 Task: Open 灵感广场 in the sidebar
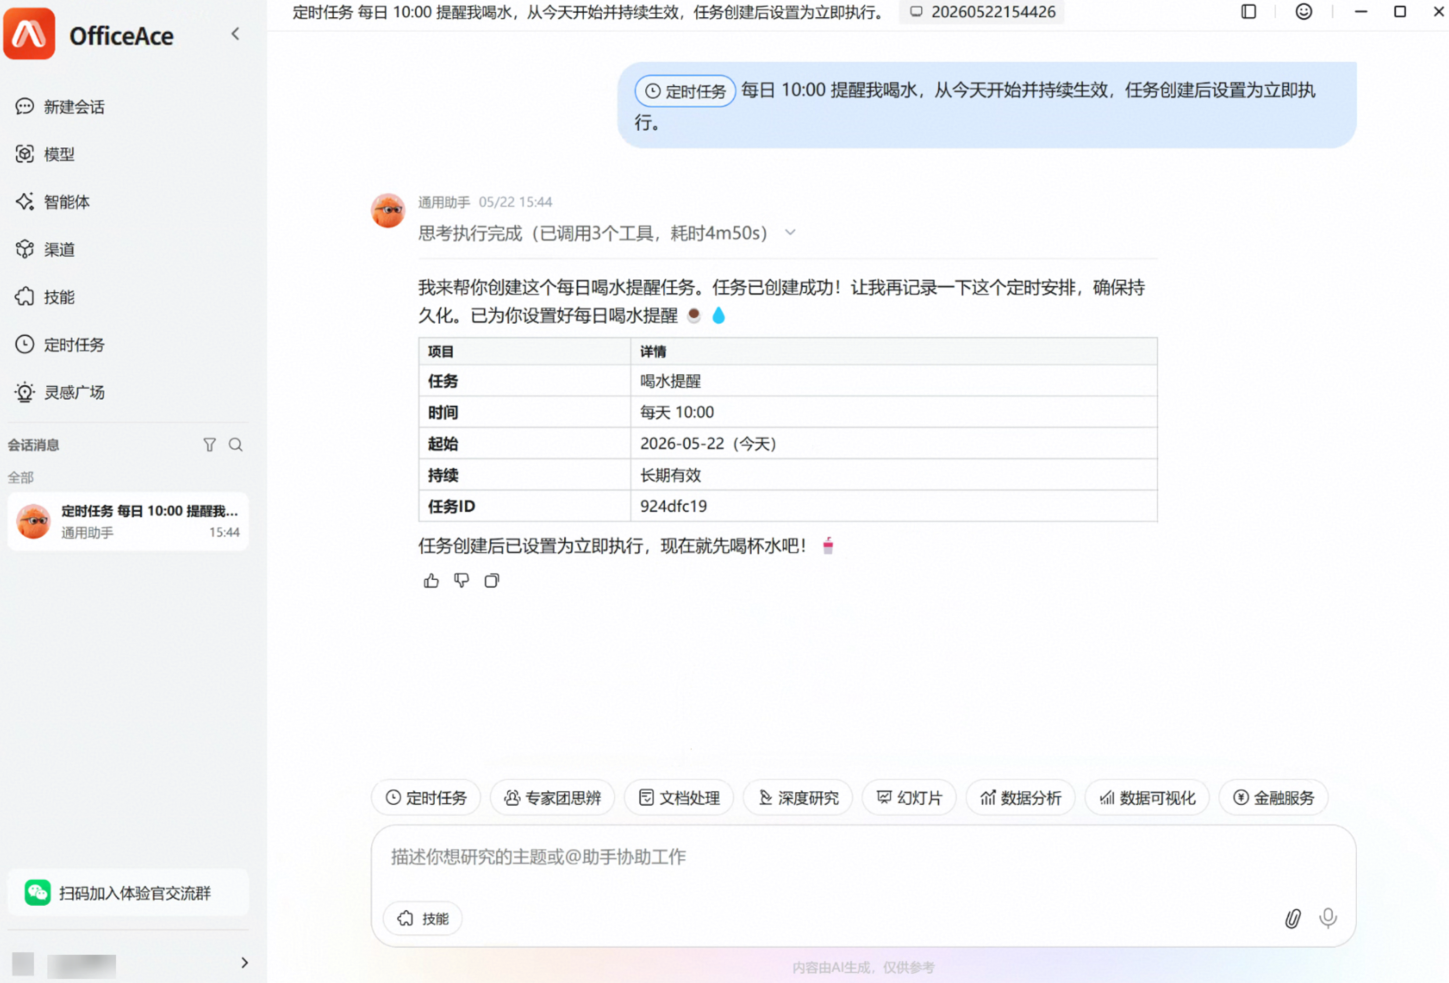(60, 392)
